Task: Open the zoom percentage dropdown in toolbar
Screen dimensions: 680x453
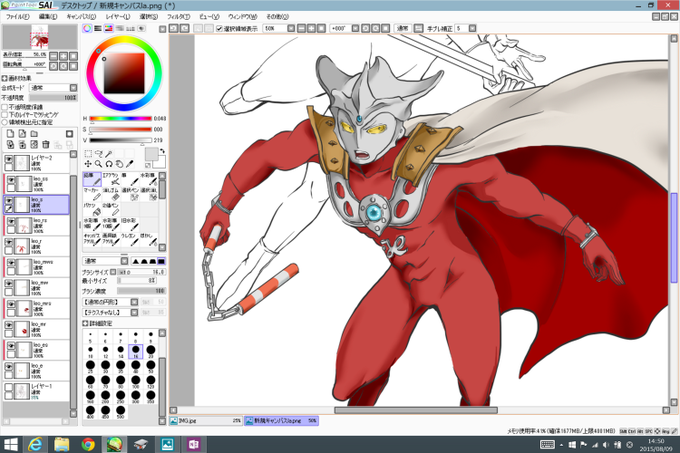Action: pyautogui.click(x=291, y=29)
